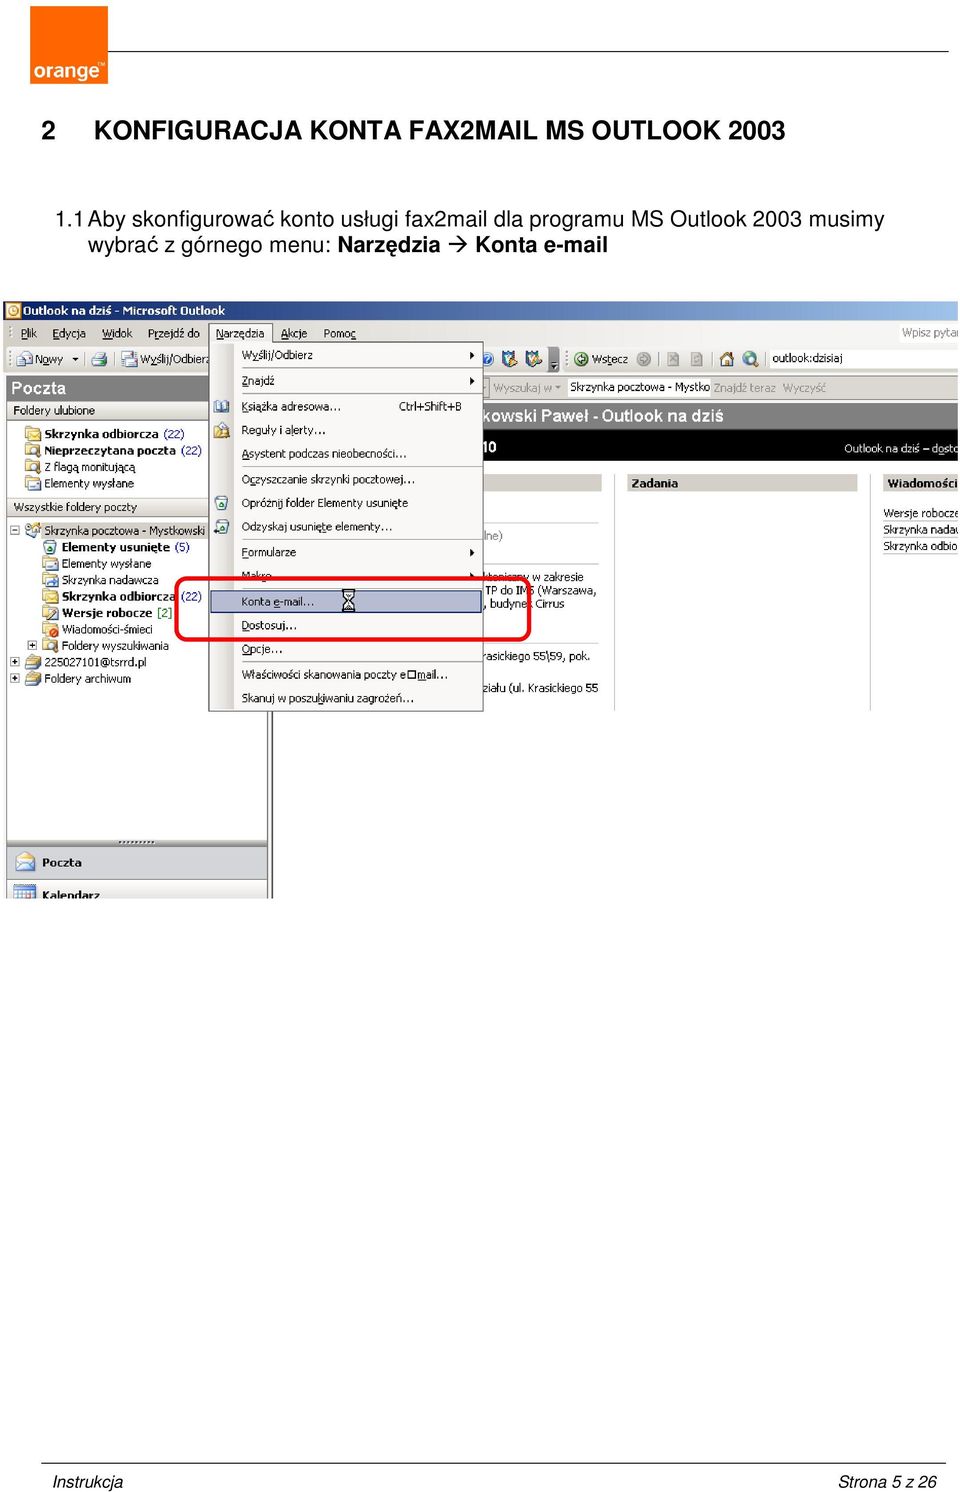Viewport: 960px width, 1492px height.
Task: Select Asystent podczas nieobecności... entry
Action: (x=346, y=454)
